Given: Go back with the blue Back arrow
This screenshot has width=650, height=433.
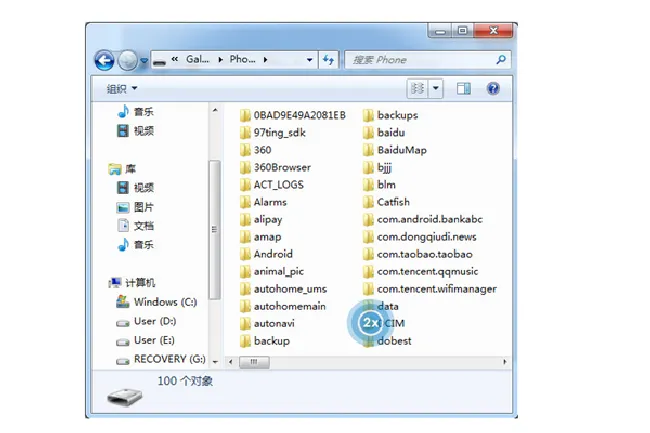Looking at the screenshot, I should tap(104, 60).
